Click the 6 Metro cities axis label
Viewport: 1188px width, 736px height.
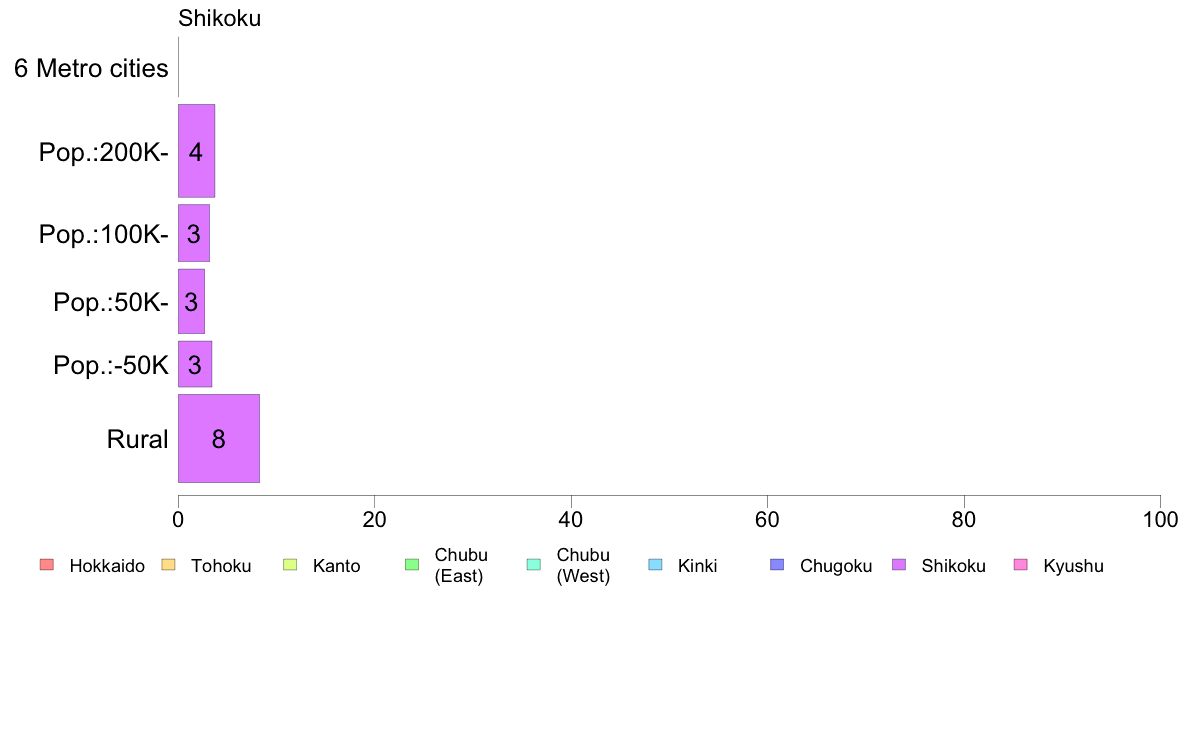click(91, 68)
